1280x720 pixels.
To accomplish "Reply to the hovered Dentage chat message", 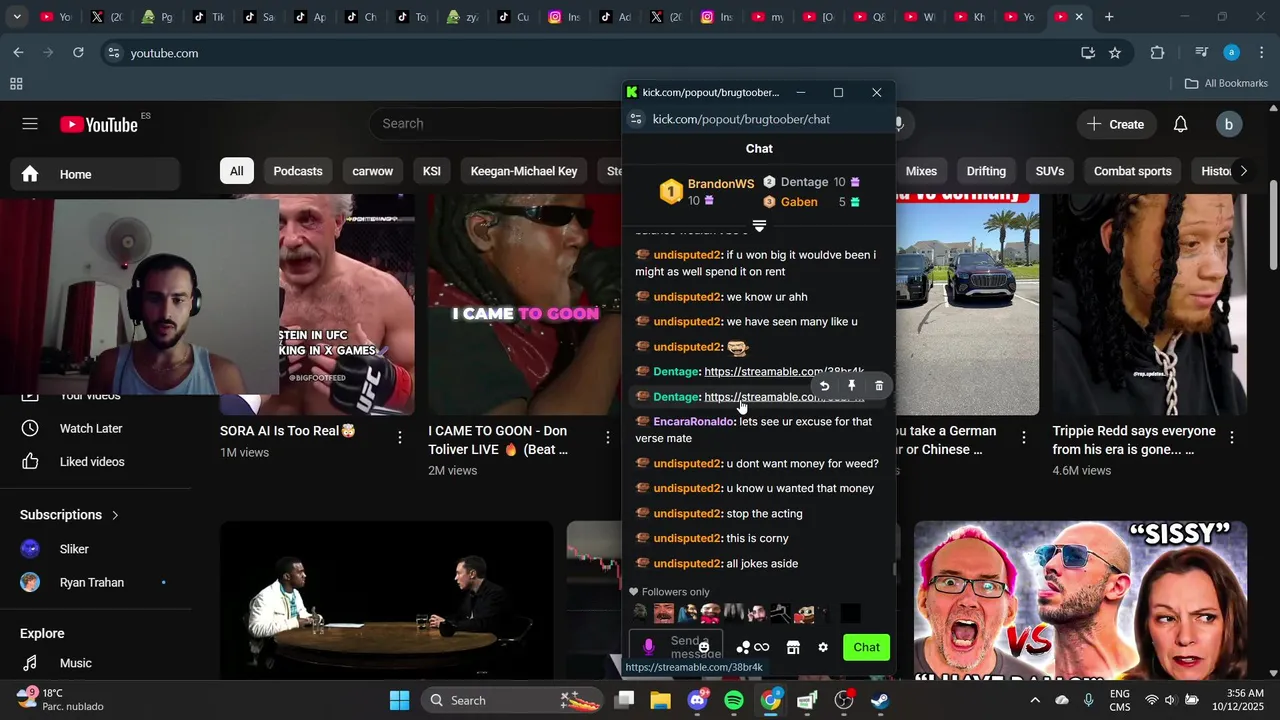I will pos(824,386).
